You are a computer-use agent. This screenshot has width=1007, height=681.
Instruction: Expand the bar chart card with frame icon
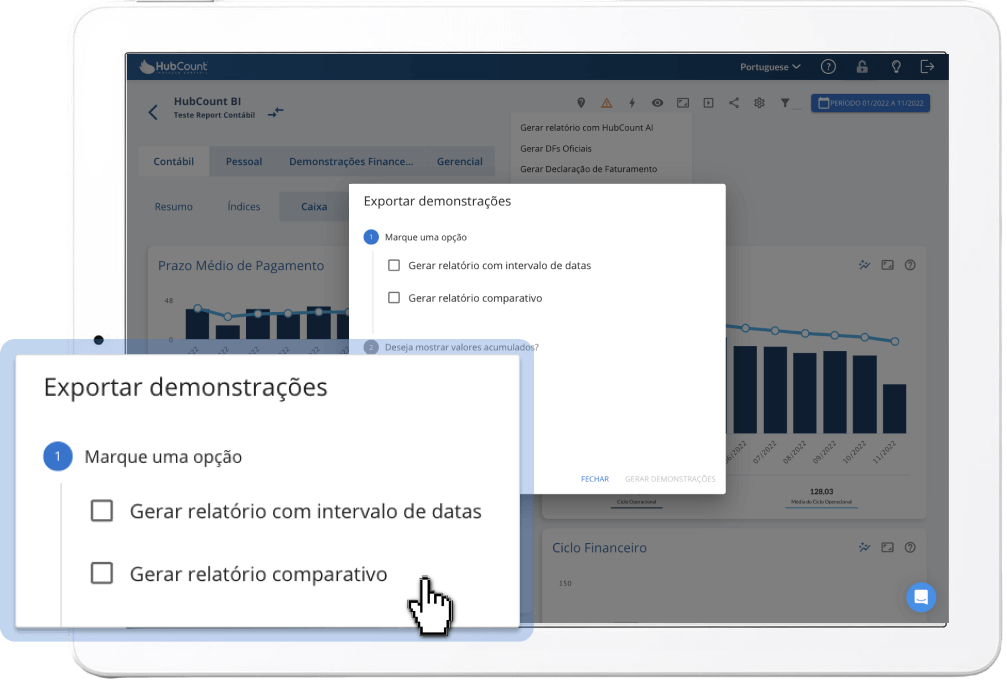(888, 265)
